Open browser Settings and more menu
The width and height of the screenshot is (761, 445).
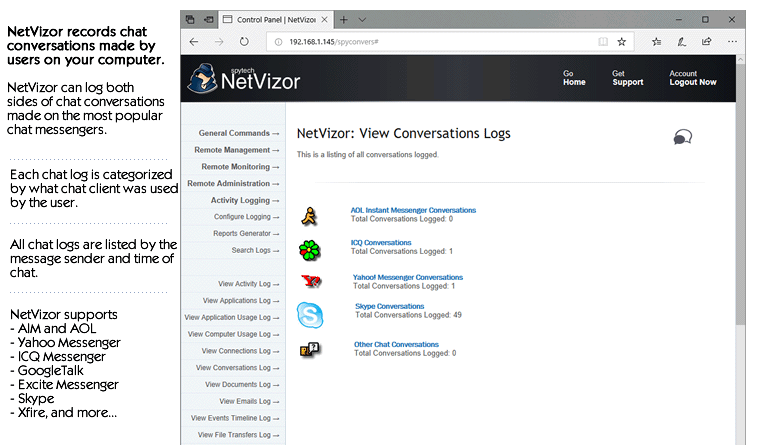click(x=732, y=42)
